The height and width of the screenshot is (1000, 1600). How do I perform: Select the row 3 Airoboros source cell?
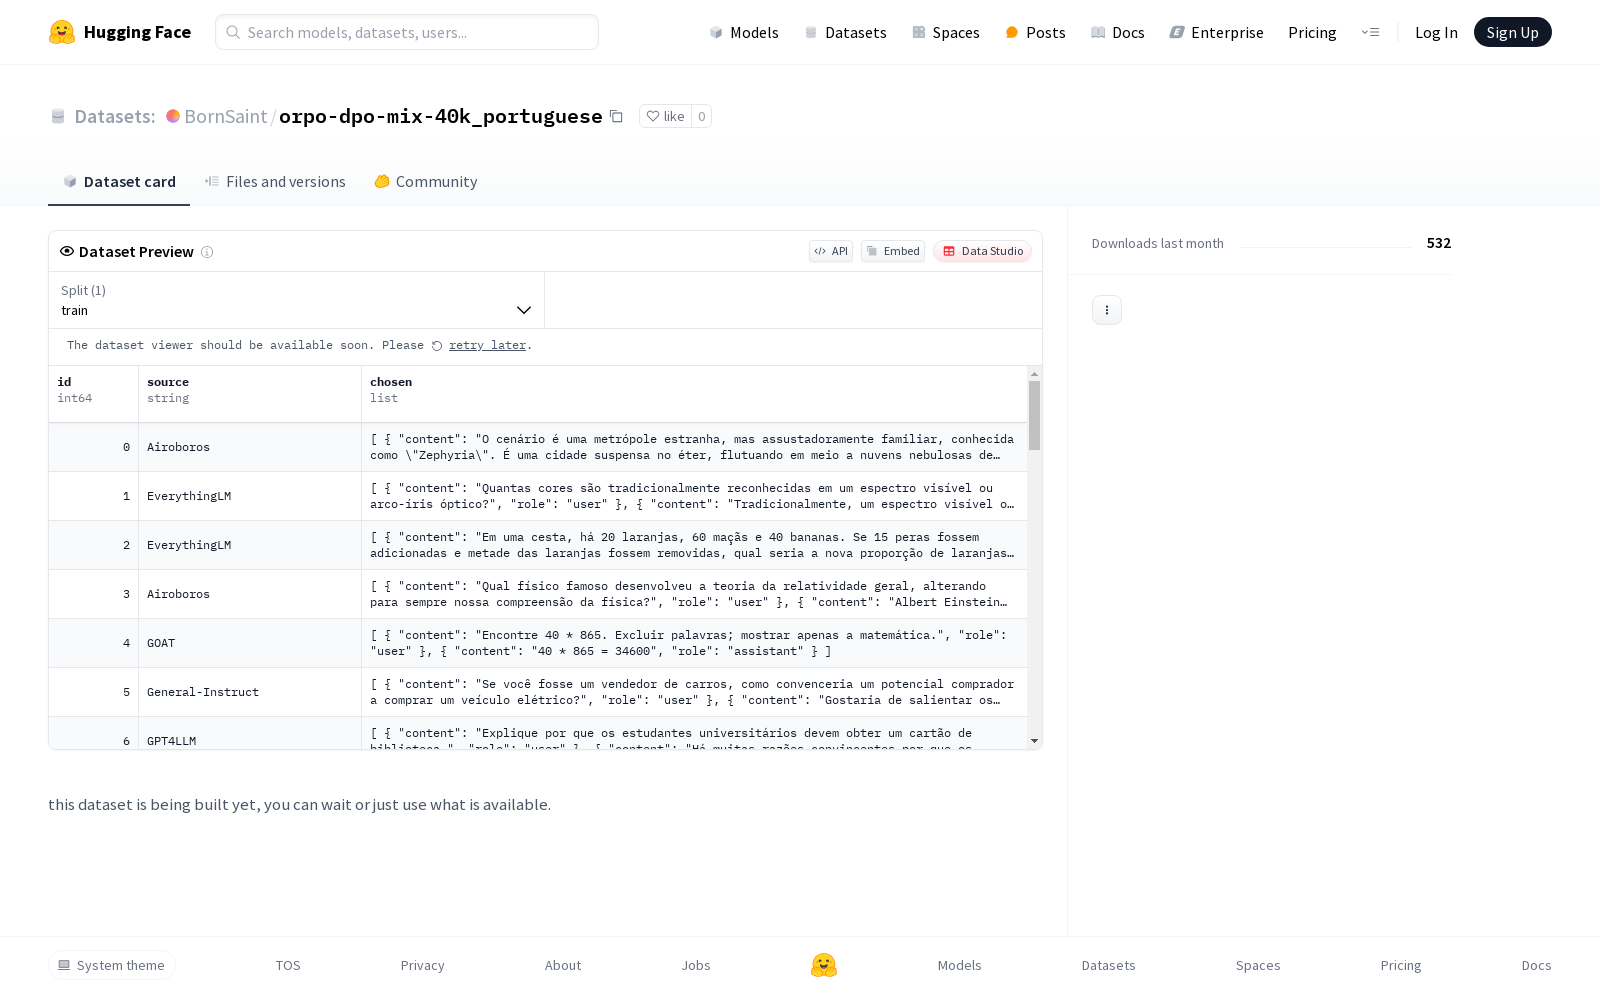[x=250, y=594]
